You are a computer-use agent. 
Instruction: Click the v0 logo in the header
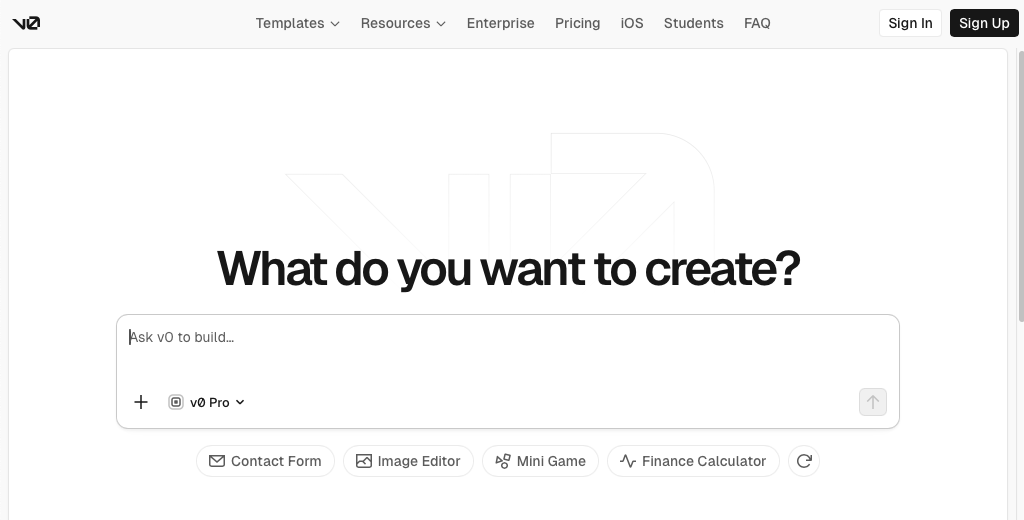click(26, 23)
